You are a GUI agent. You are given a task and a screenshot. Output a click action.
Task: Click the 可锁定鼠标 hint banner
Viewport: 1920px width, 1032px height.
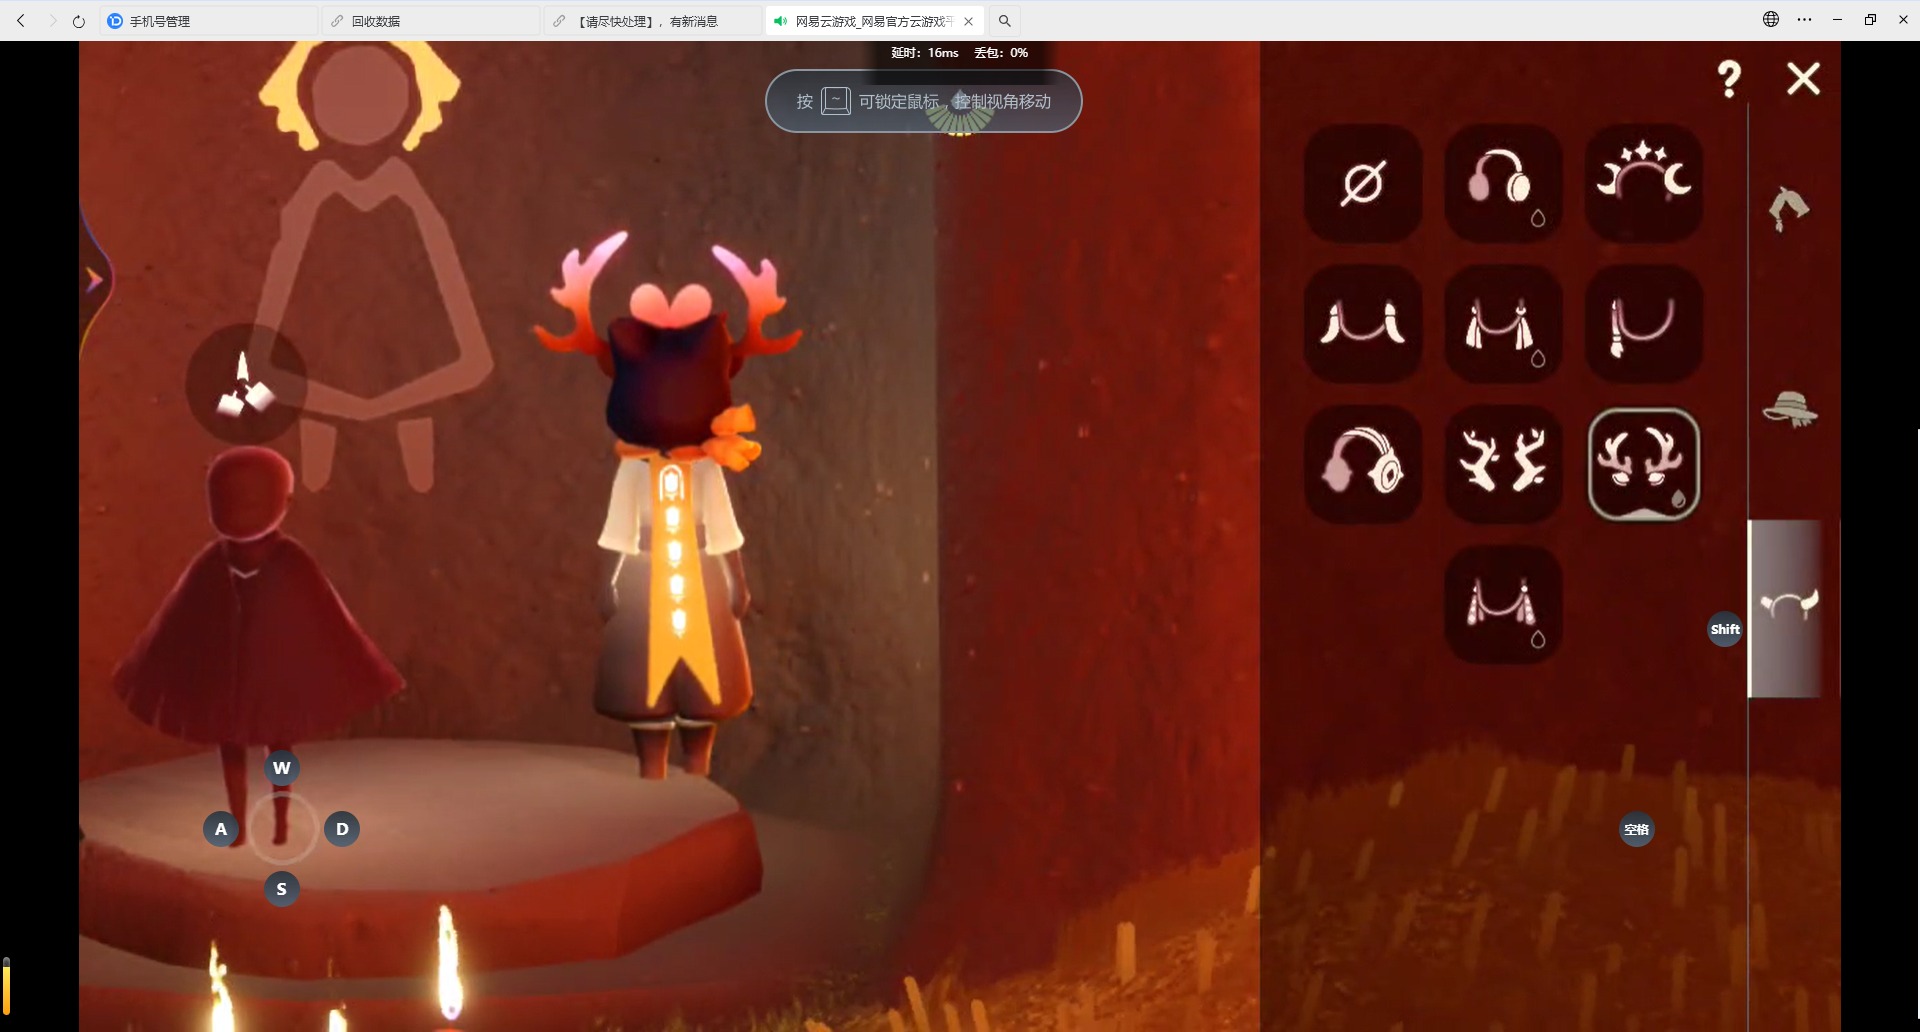(924, 101)
